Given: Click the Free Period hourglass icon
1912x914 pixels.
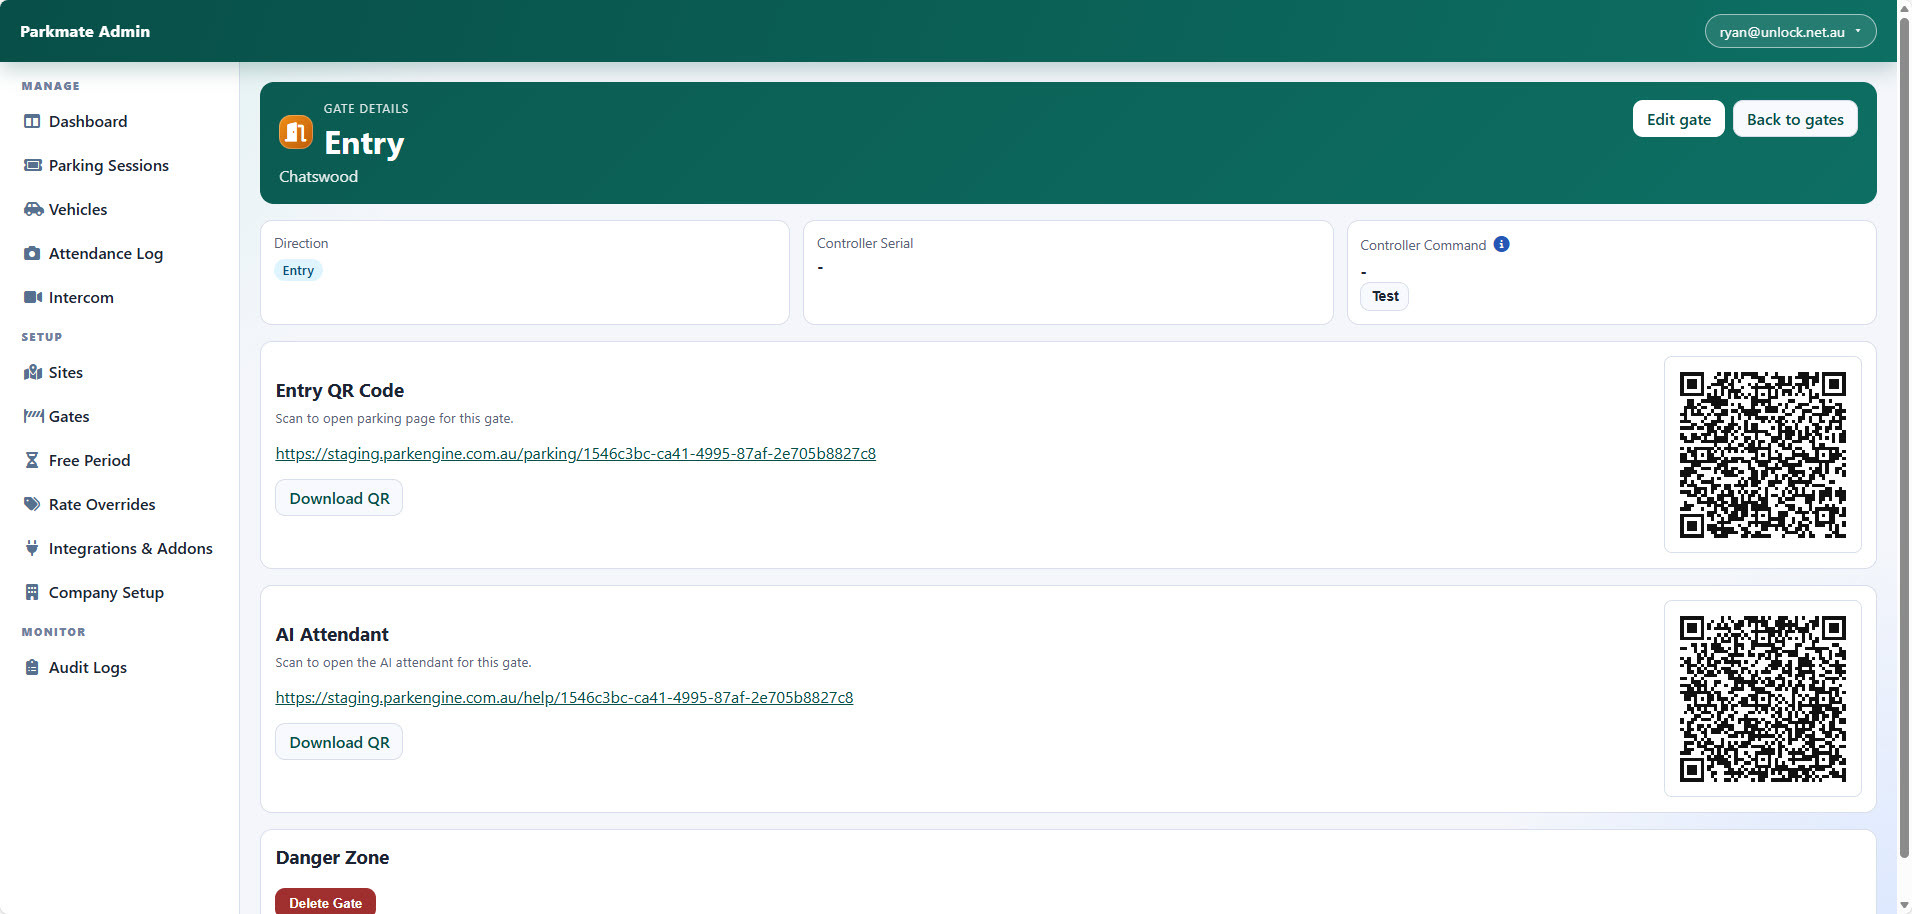Looking at the screenshot, I should pyautogui.click(x=32, y=461).
